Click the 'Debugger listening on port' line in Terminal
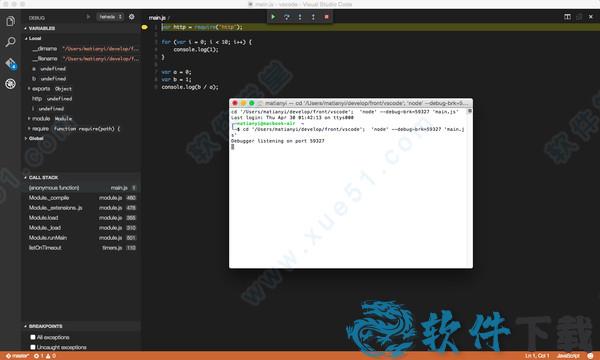This screenshot has width=600, height=360. point(277,141)
